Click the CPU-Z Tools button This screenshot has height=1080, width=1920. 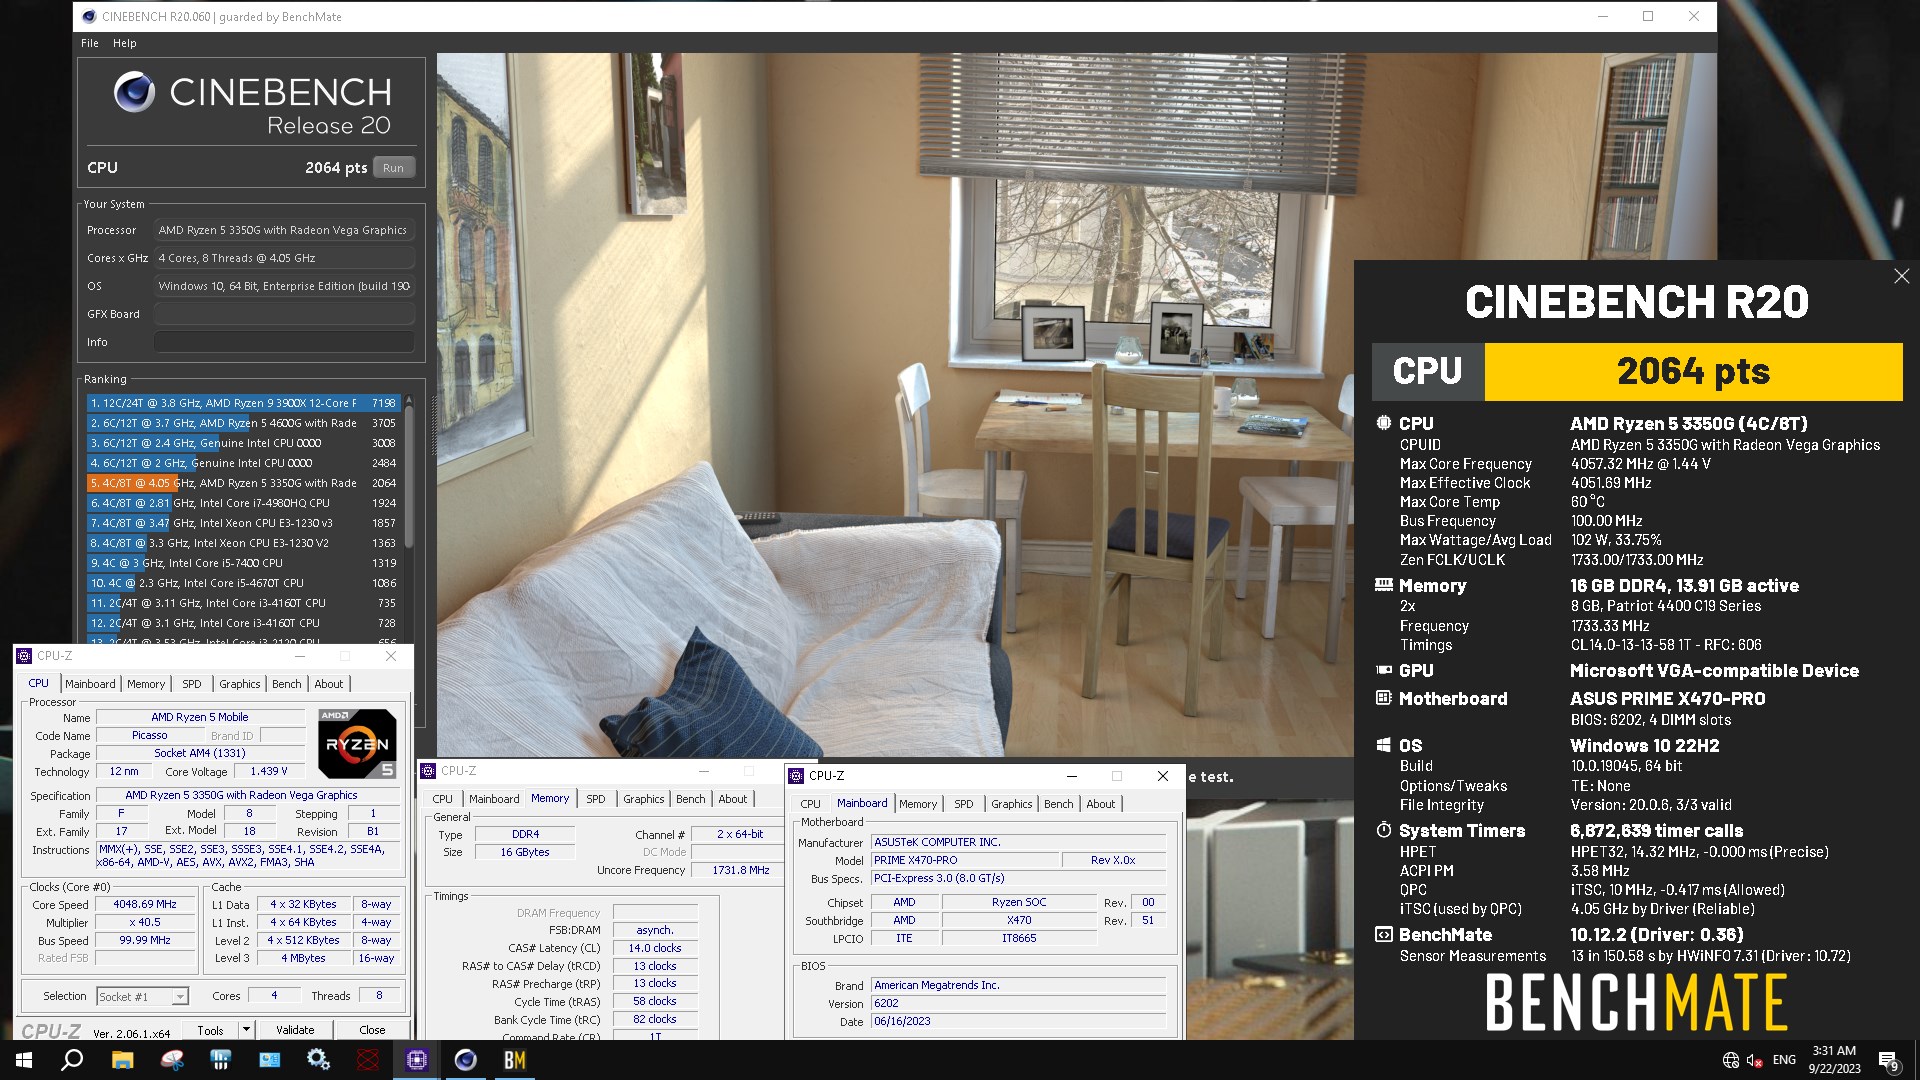[x=210, y=1030]
